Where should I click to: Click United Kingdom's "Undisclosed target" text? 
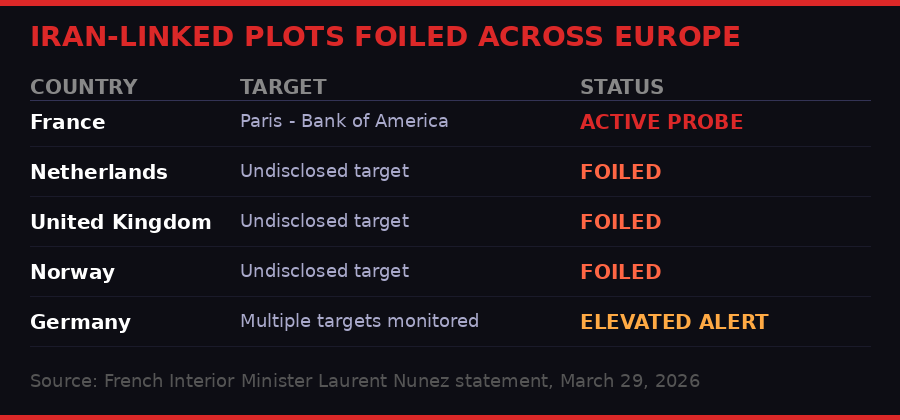click(324, 221)
